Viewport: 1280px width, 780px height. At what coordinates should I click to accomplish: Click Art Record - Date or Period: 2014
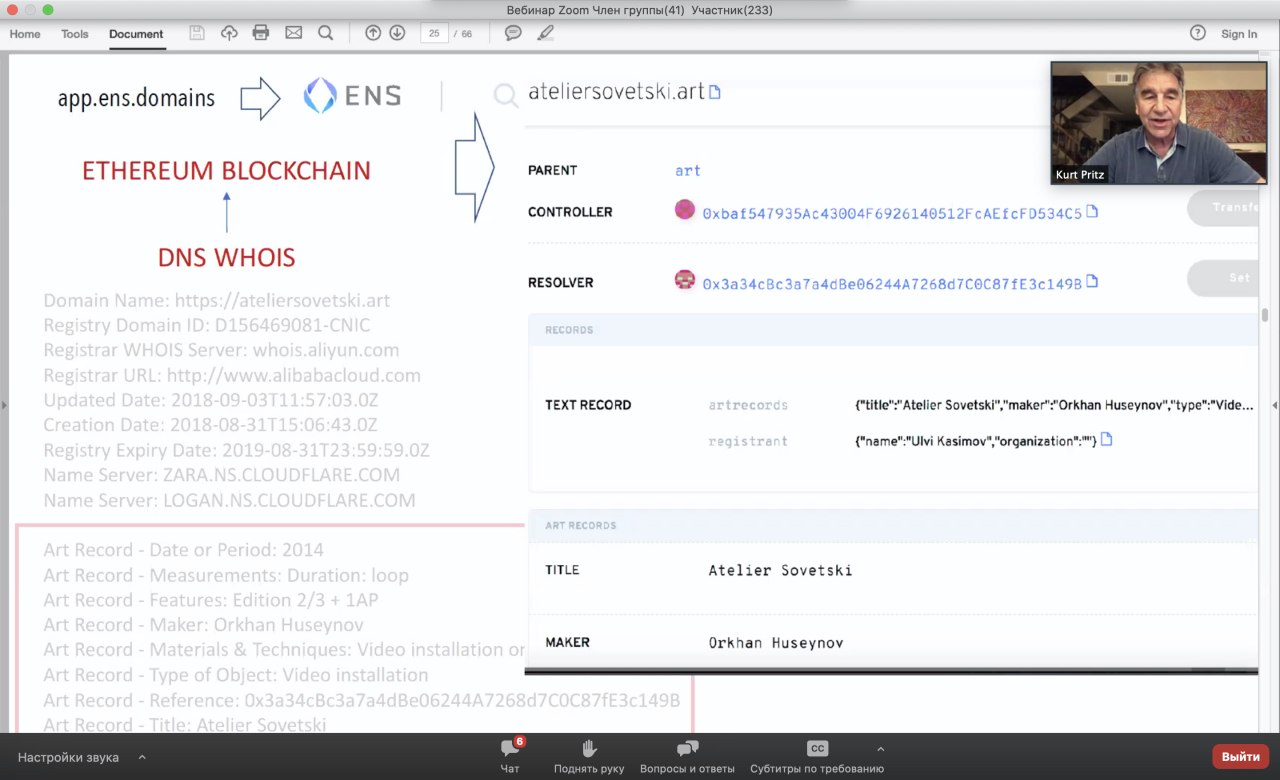(x=183, y=550)
